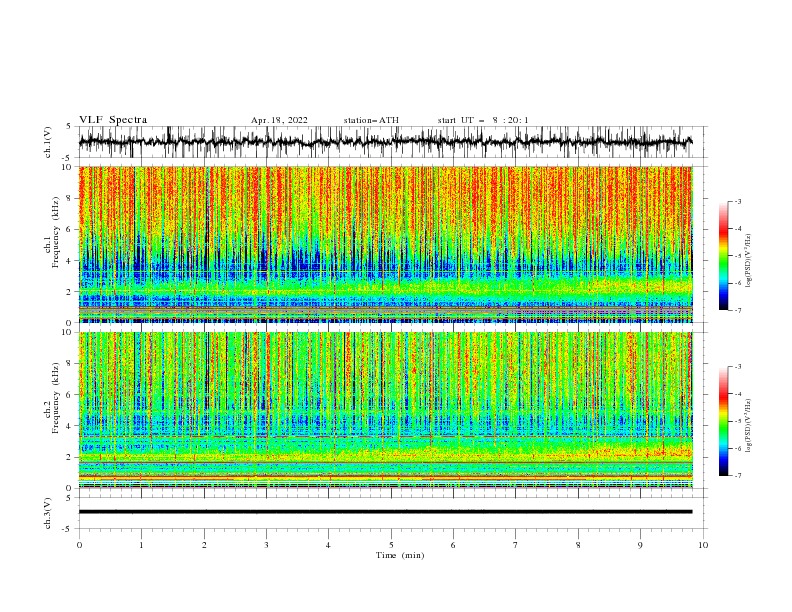
Task: Click the ch.3 flat voltage trace
Action: pyautogui.click(x=385, y=512)
